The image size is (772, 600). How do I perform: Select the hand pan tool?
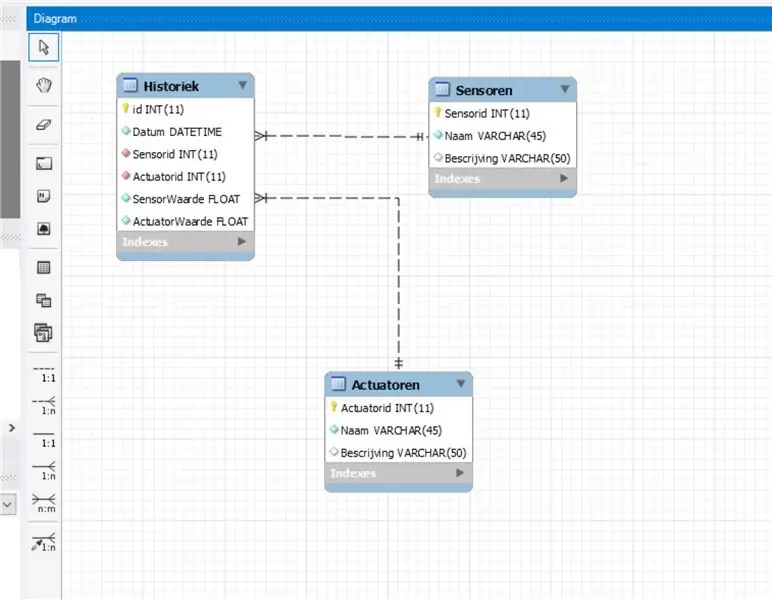[44, 85]
